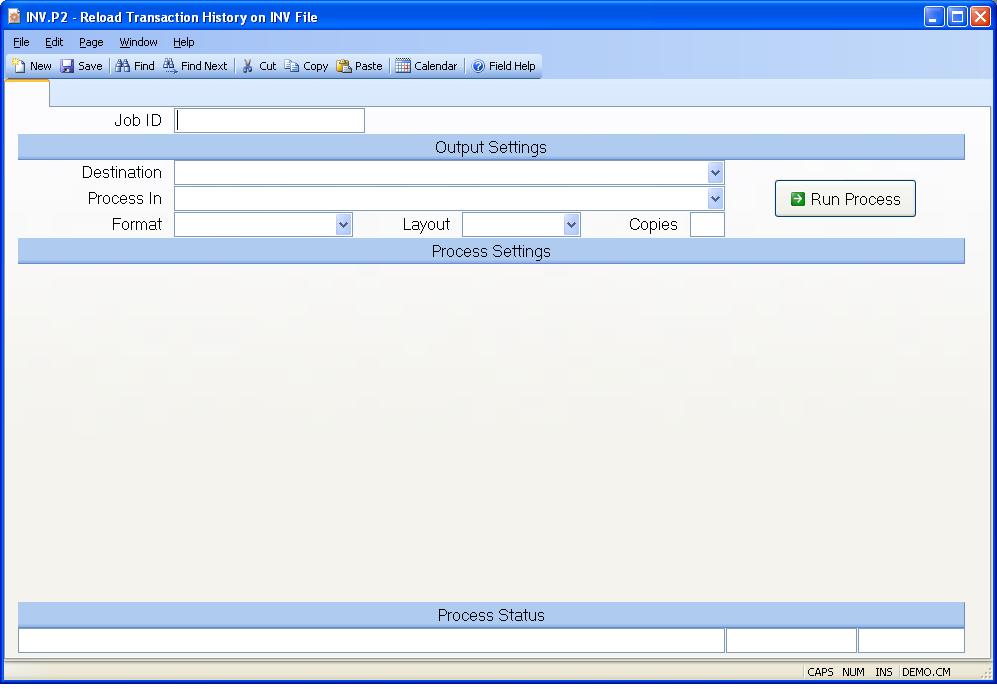This screenshot has height=689, width=997.
Task: Open the Layout dropdown list
Action: tap(571, 225)
